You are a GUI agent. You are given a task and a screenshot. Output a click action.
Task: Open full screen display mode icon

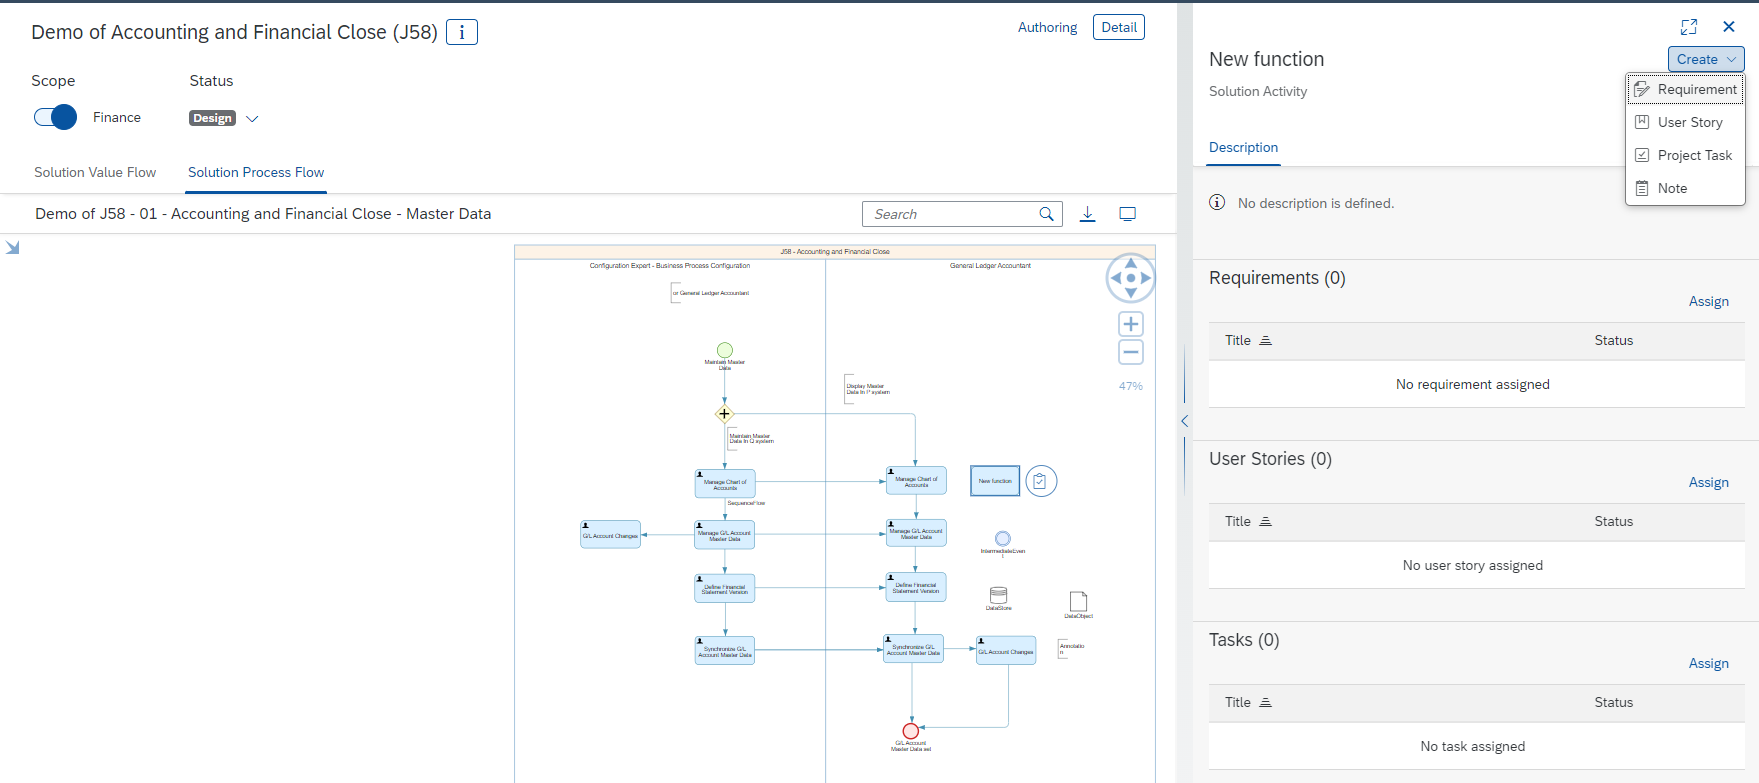1127,214
